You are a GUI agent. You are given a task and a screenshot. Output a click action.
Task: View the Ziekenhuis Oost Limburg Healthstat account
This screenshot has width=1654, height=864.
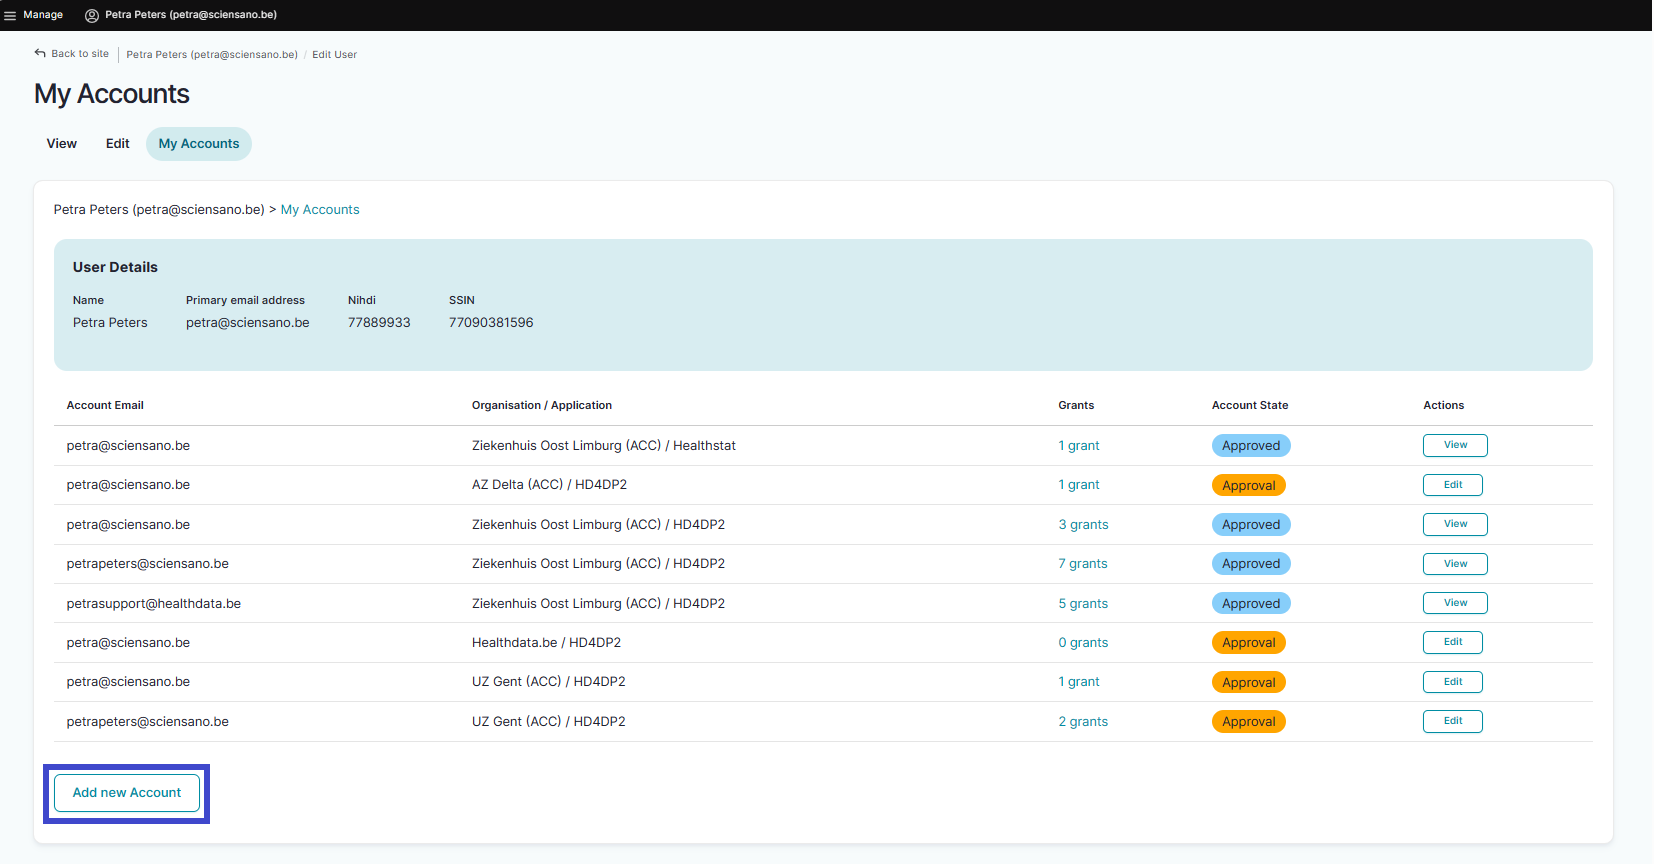1455,446
